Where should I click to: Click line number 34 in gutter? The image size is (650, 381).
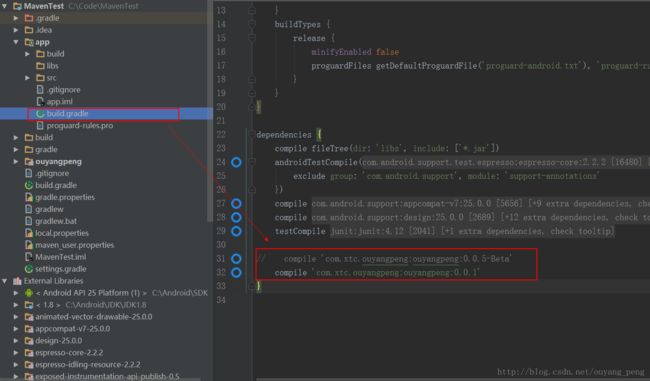pos(221,300)
